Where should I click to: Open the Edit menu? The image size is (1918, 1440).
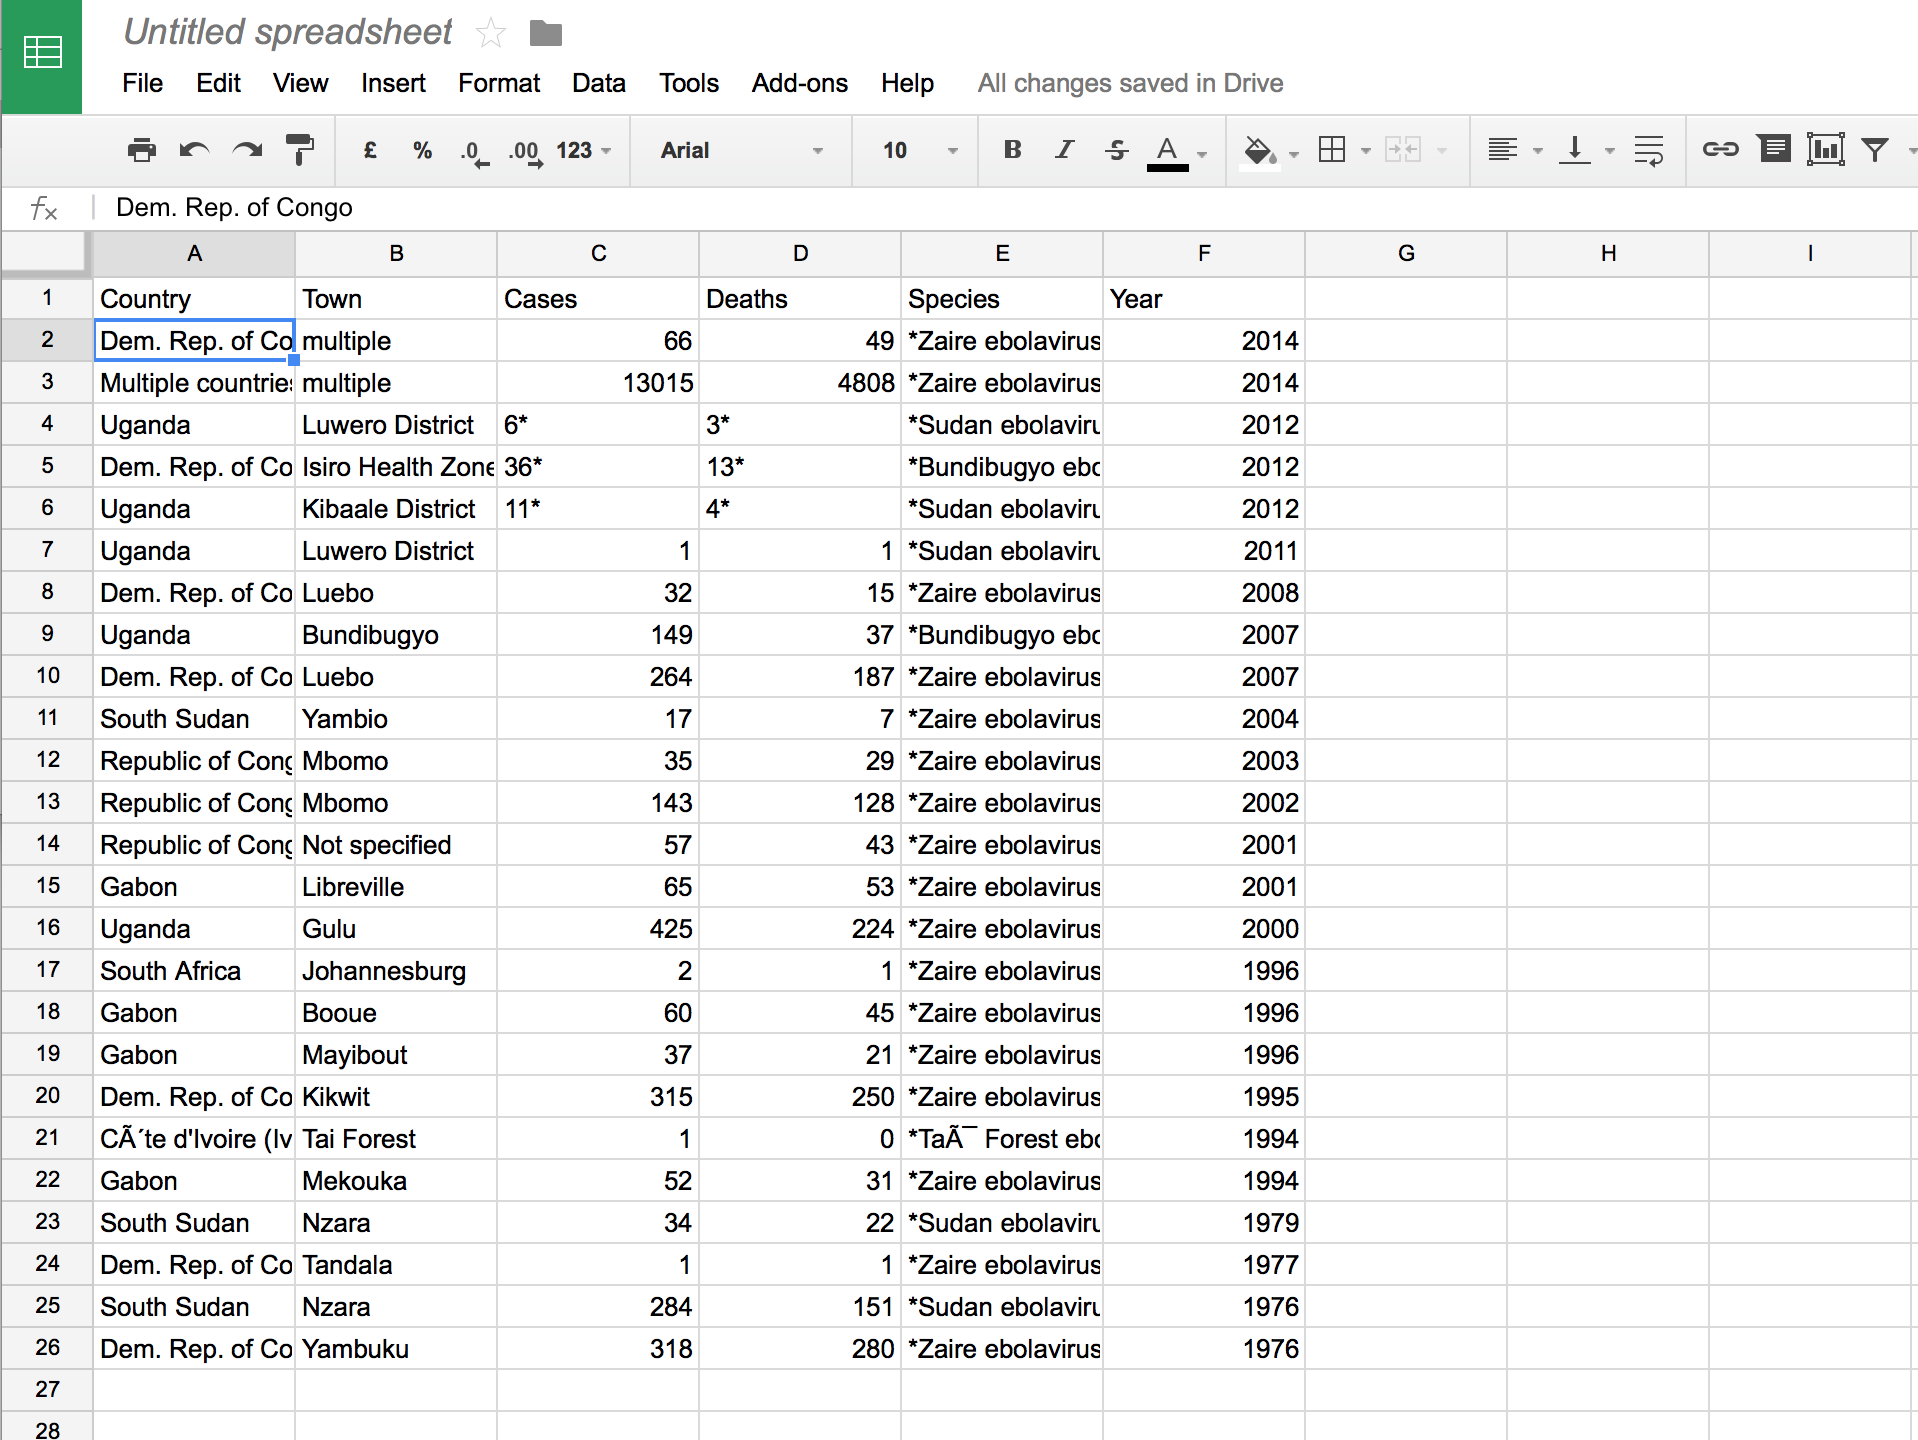(218, 83)
